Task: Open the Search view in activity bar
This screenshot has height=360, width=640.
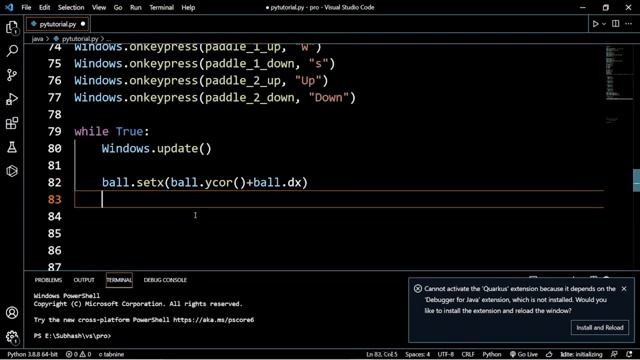Action: [12, 51]
